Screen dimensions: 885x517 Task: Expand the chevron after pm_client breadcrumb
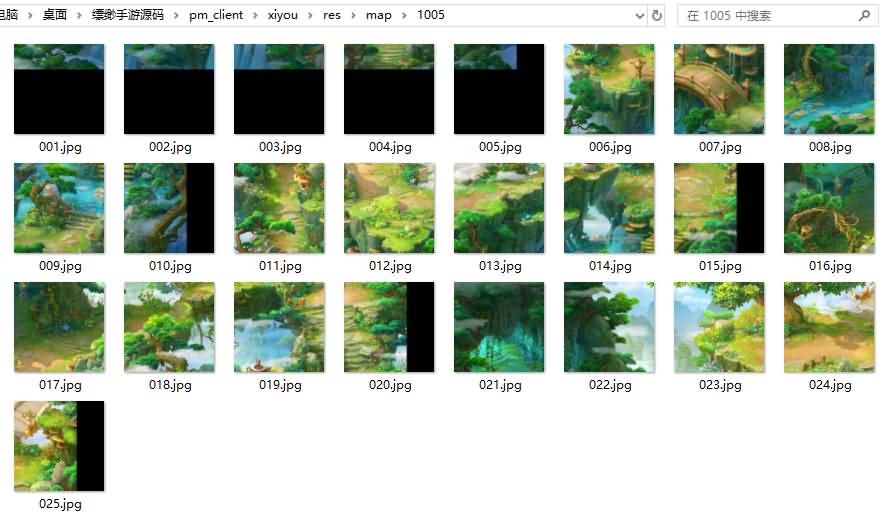[257, 16]
